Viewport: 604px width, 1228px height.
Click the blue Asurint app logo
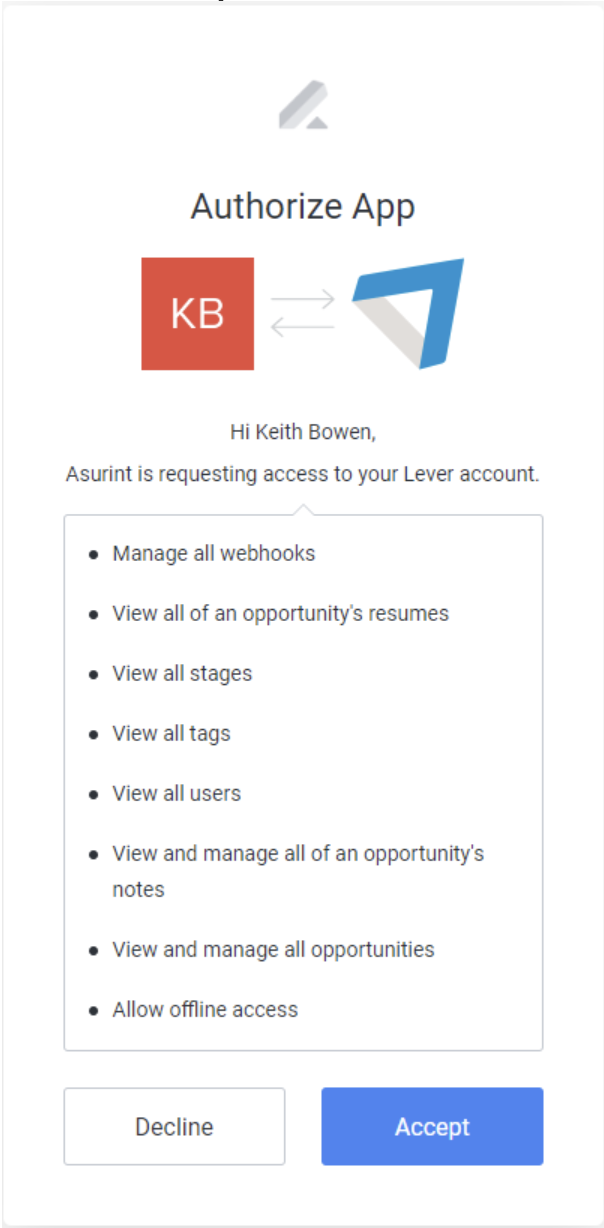tap(408, 313)
